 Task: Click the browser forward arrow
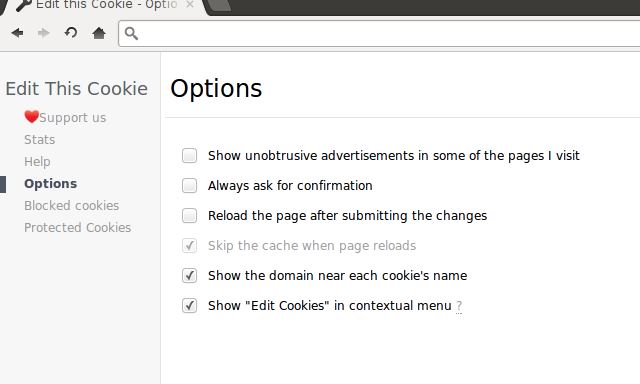click(43, 33)
